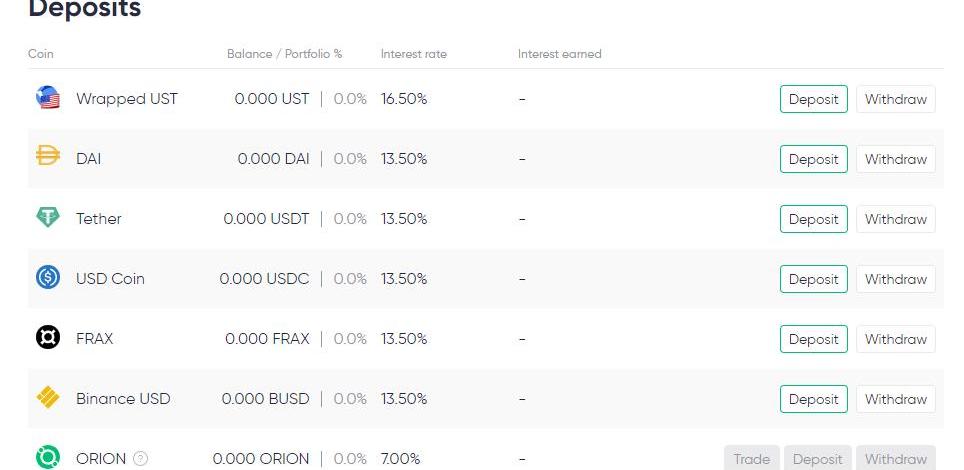Click the ORION Trade button

tap(752, 458)
